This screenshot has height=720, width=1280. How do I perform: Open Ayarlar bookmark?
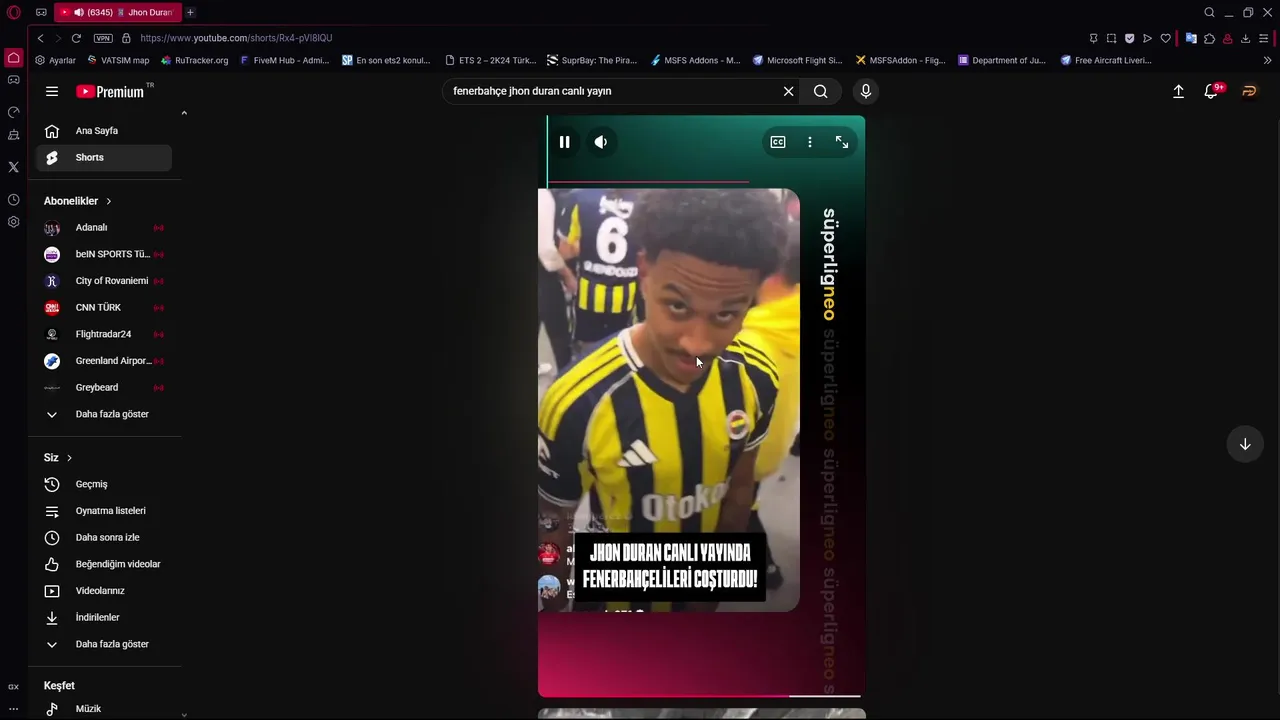[55, 60]
